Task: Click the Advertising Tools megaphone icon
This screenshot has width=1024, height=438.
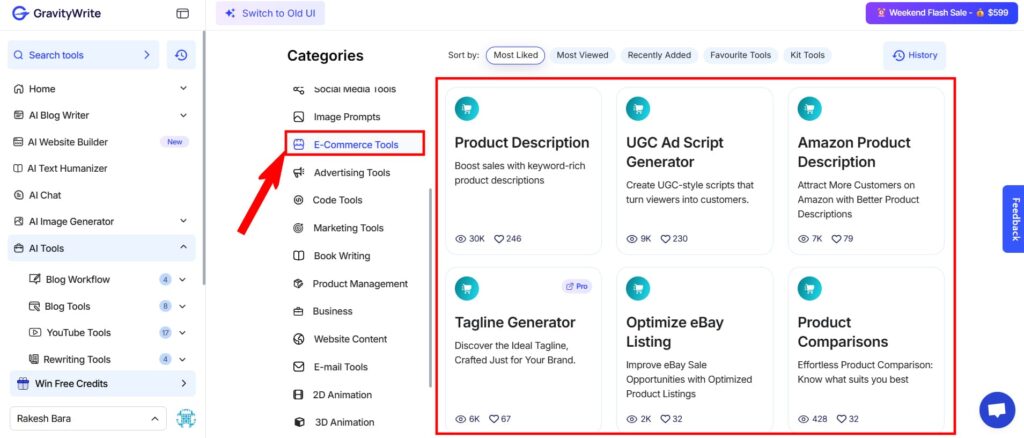Action: point(298,172)
